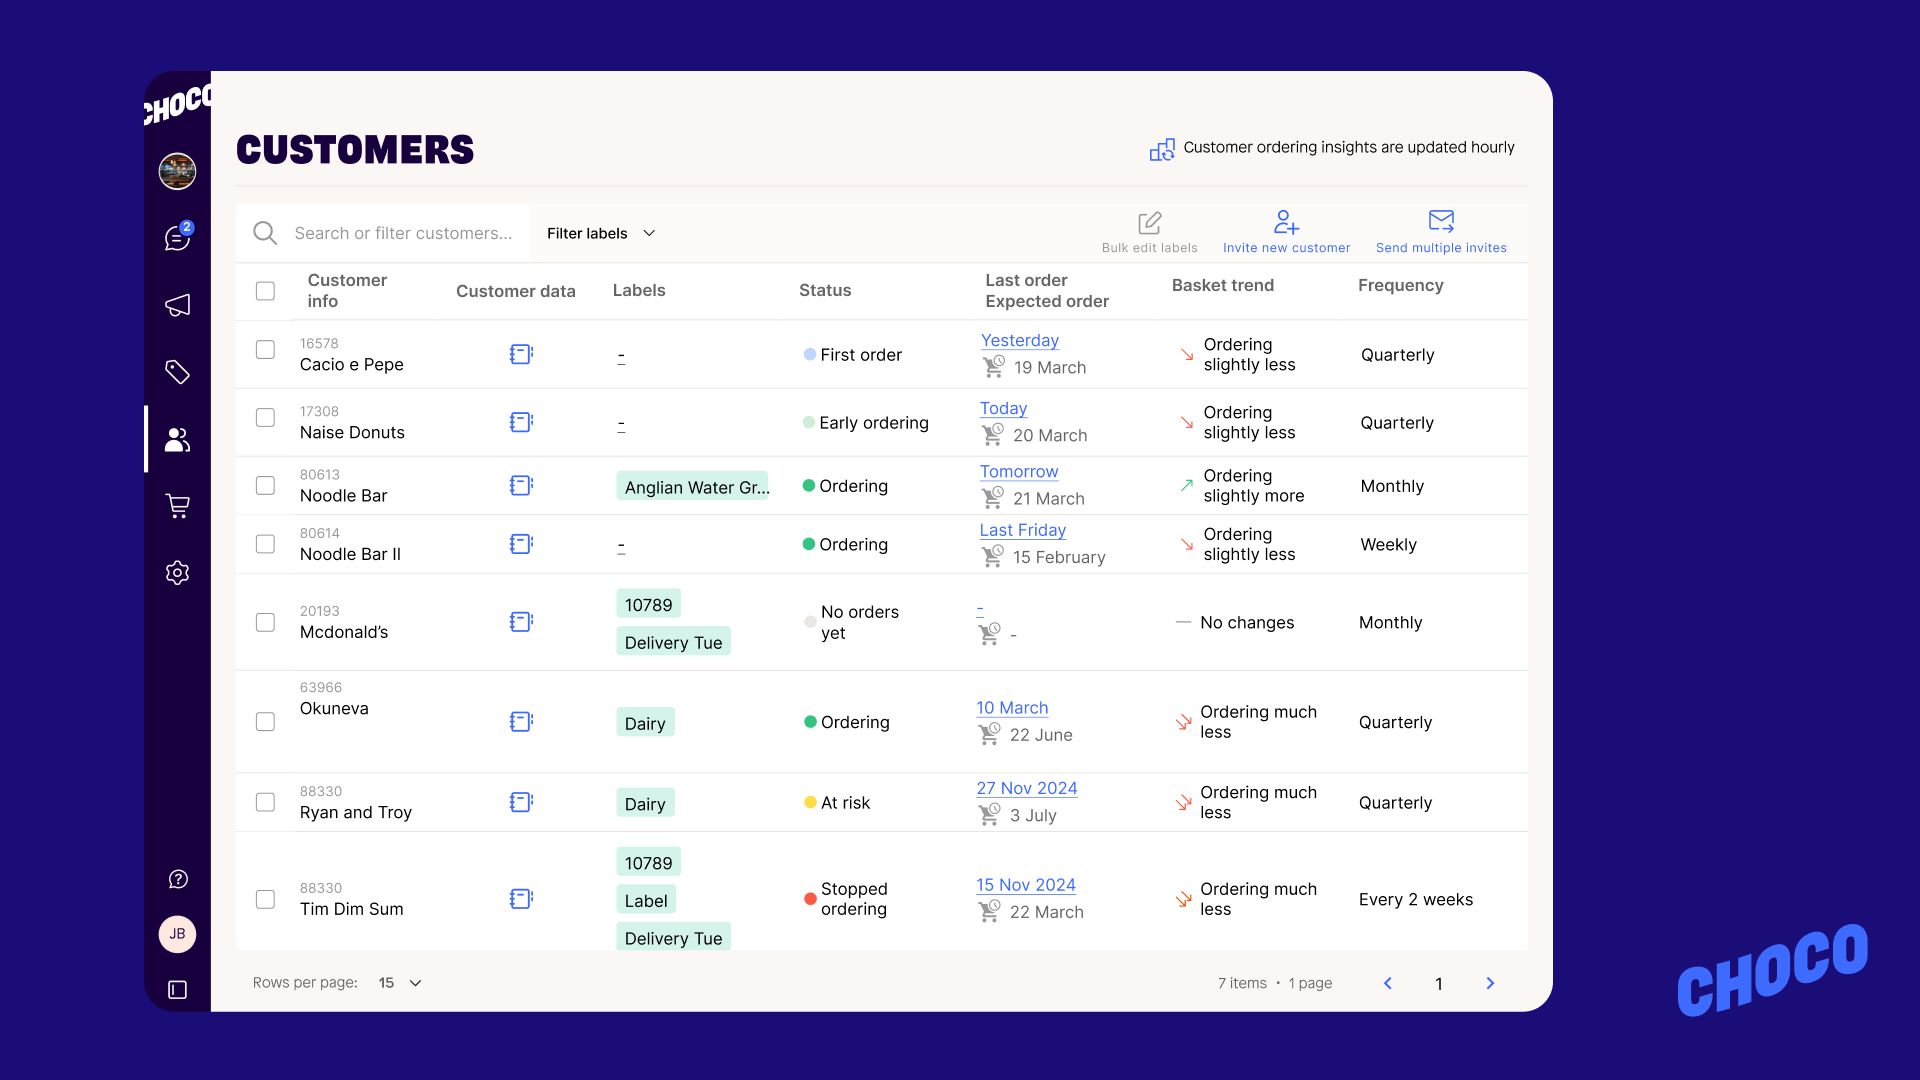Image resolution: width=1920 pixels, height=1080 pixels.
Task: Select all customers header checkbox
Action: [x=265, y=291]
